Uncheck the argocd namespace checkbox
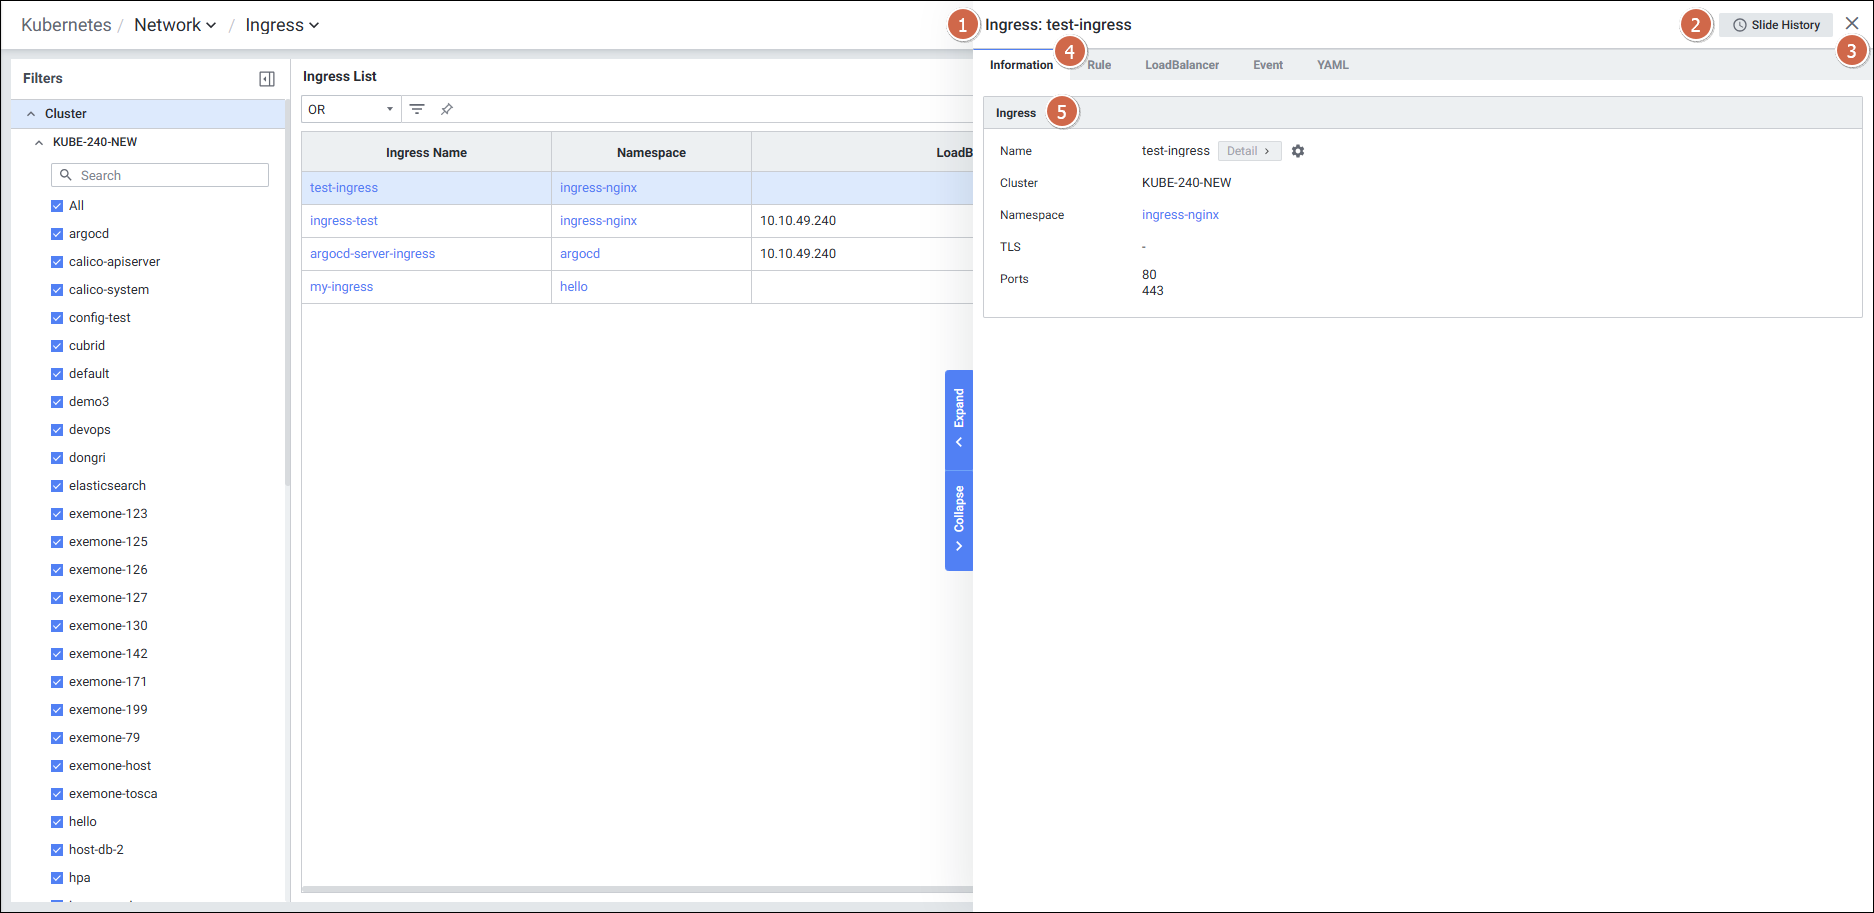The image size is (1874, 913). click(x=57, y=234)
